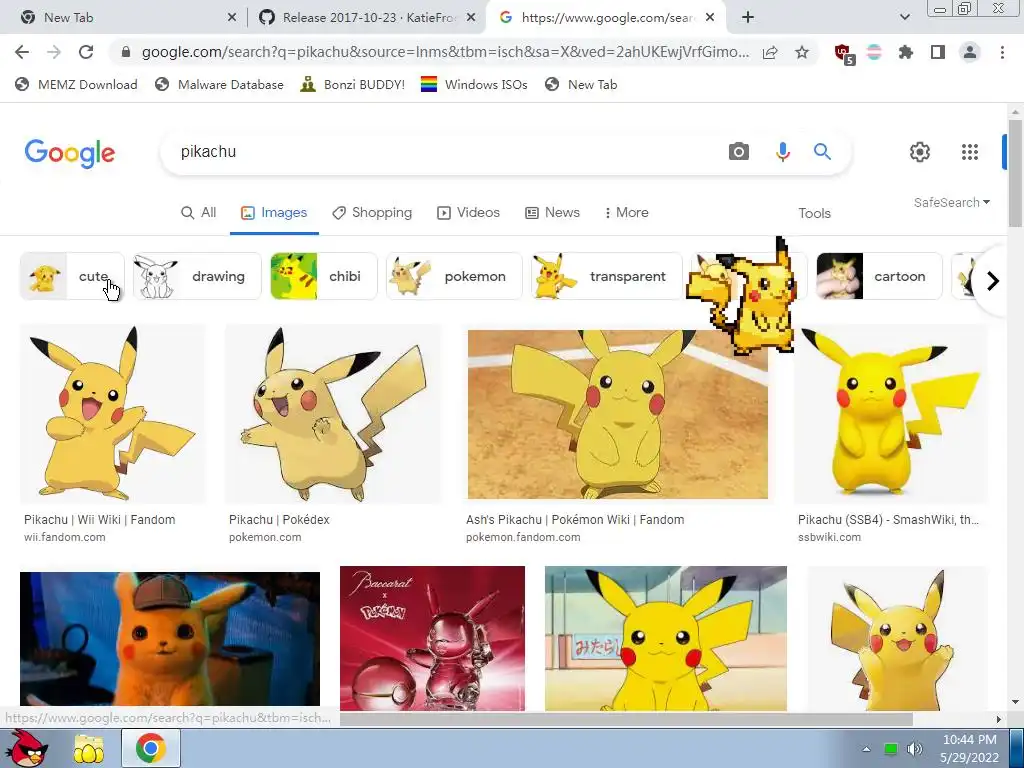1024x768 pixels.
Task: Open volume speaker in system tray
Action: coord(914,749)
